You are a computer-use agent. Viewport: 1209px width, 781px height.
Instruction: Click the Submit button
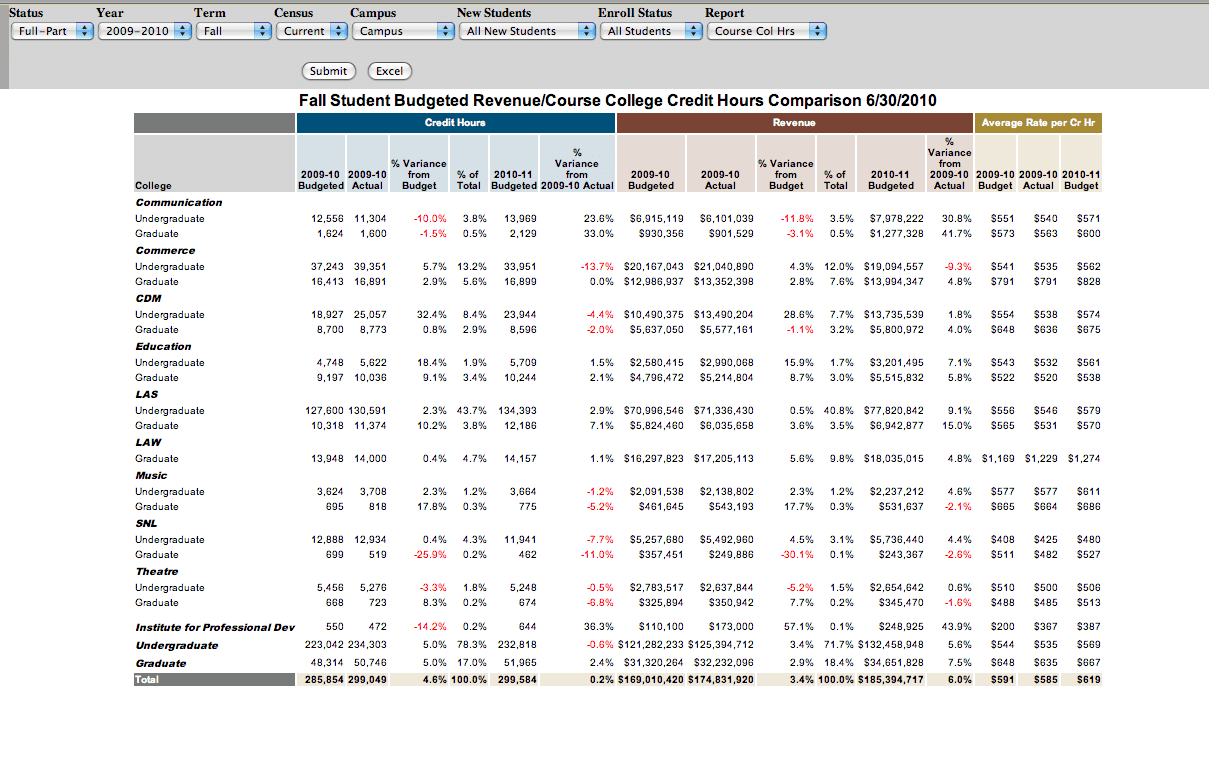[x=329, y=71]
